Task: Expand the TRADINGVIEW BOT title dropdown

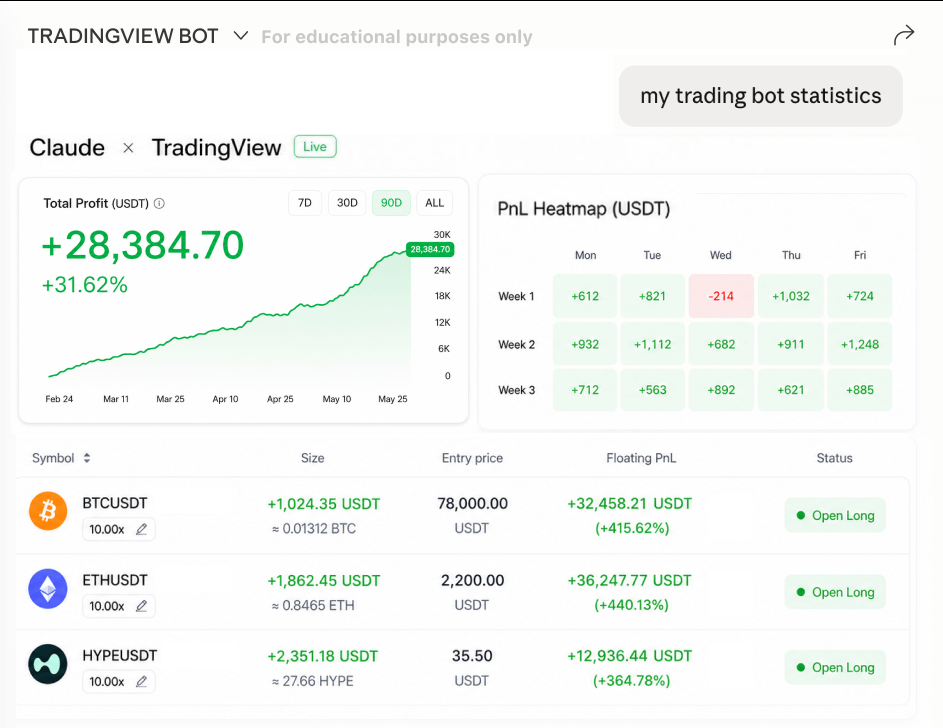Action: point(241,35)
